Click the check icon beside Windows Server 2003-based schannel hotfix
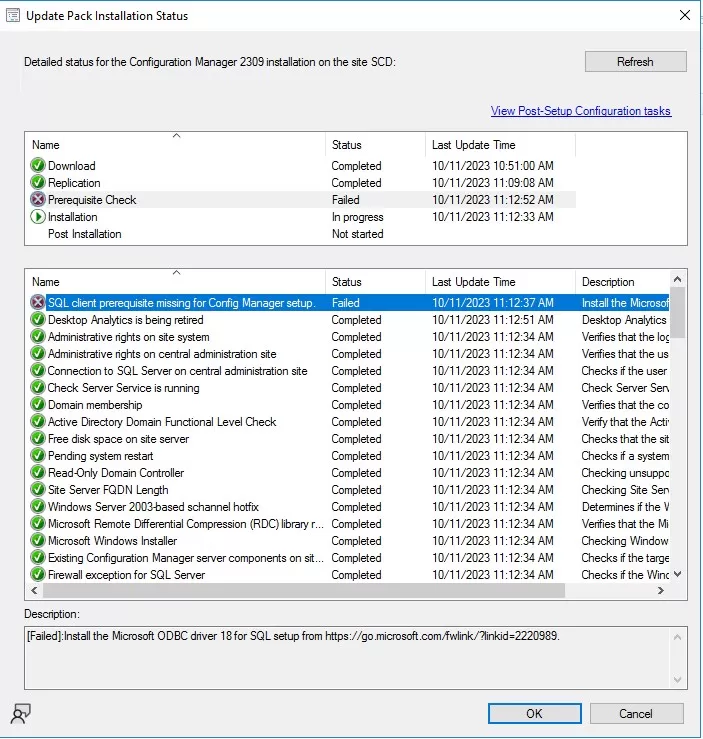This screenshot has height=739, width=703. pyautogui.click(x=38, y=506)
